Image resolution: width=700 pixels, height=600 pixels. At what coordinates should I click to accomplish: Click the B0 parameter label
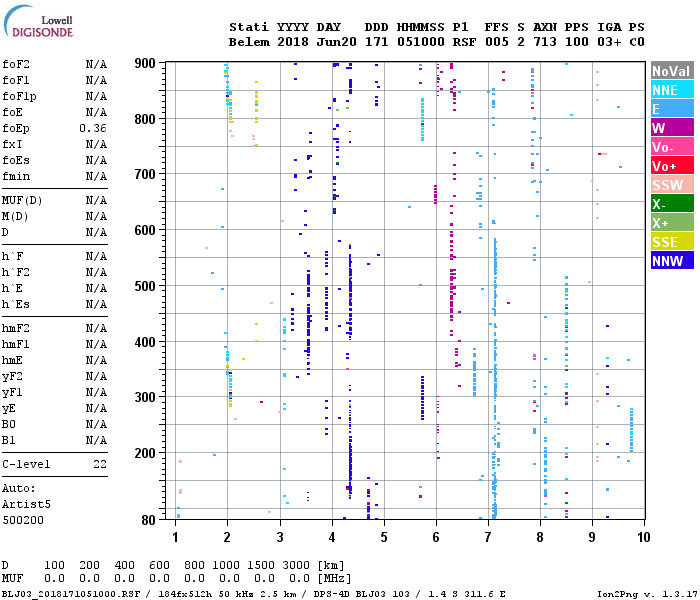click(8, 425)
